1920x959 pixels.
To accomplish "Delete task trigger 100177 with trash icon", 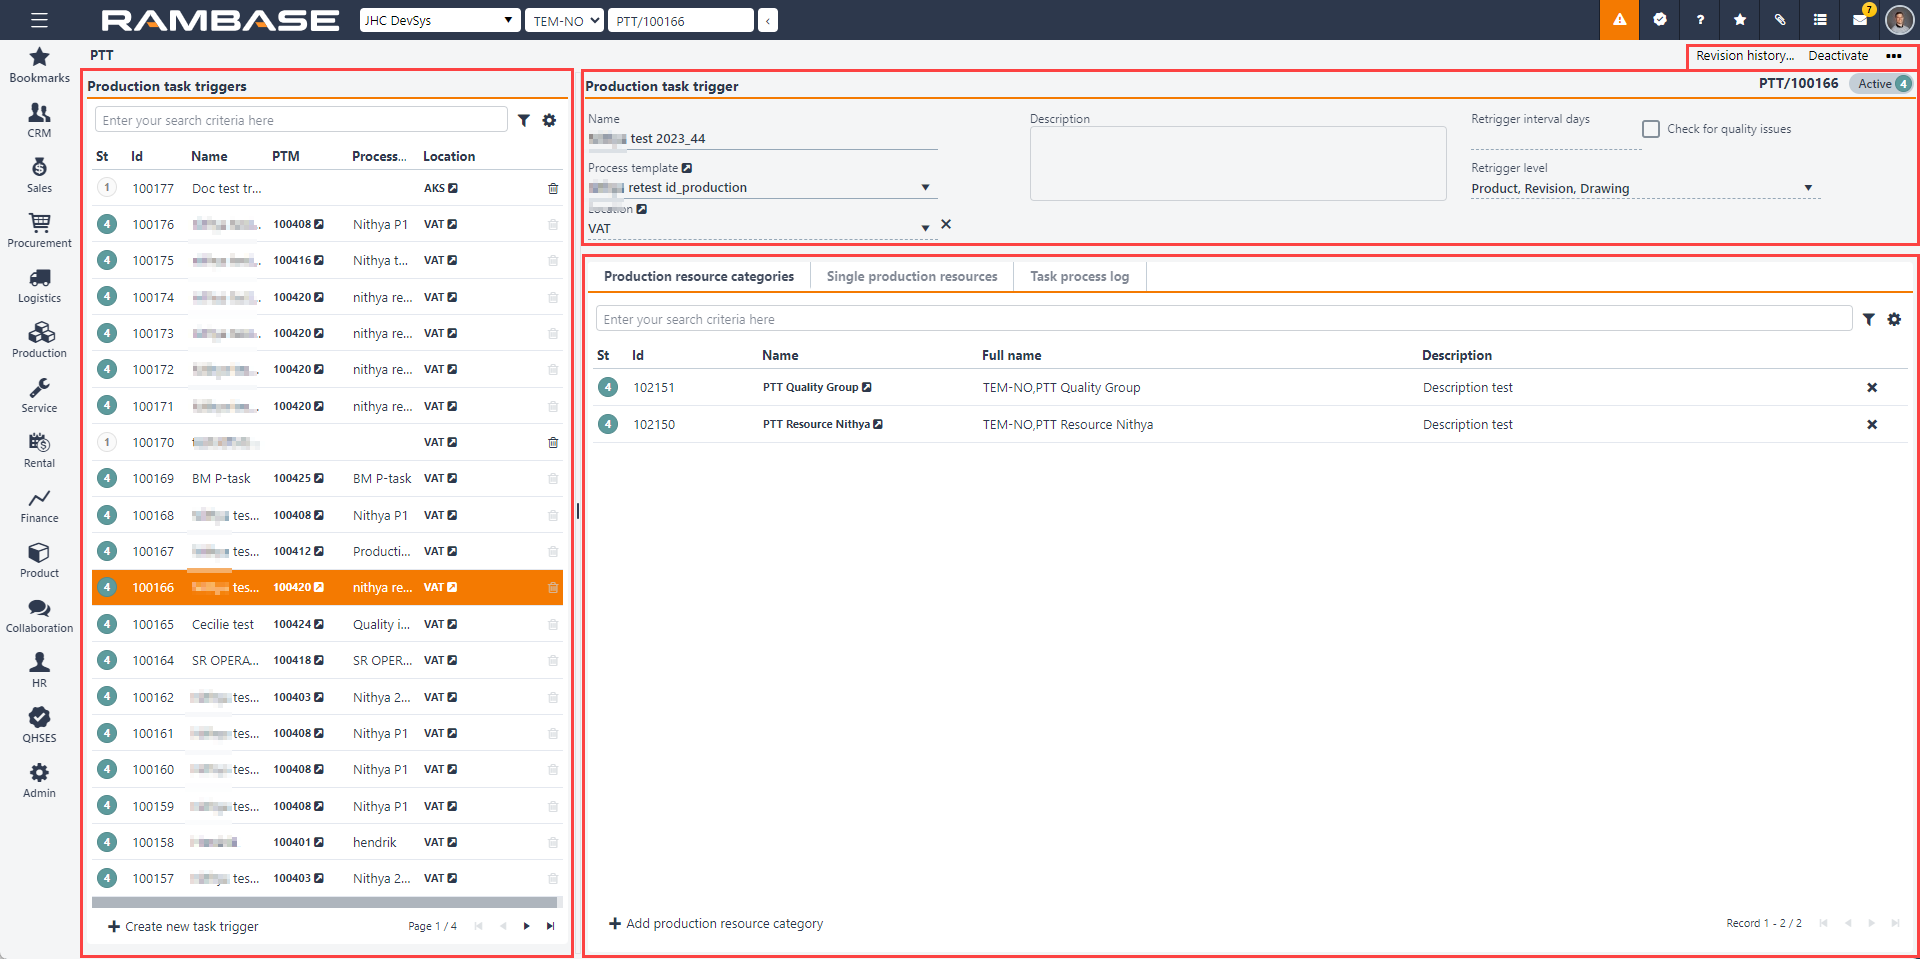I will [553, 188].
